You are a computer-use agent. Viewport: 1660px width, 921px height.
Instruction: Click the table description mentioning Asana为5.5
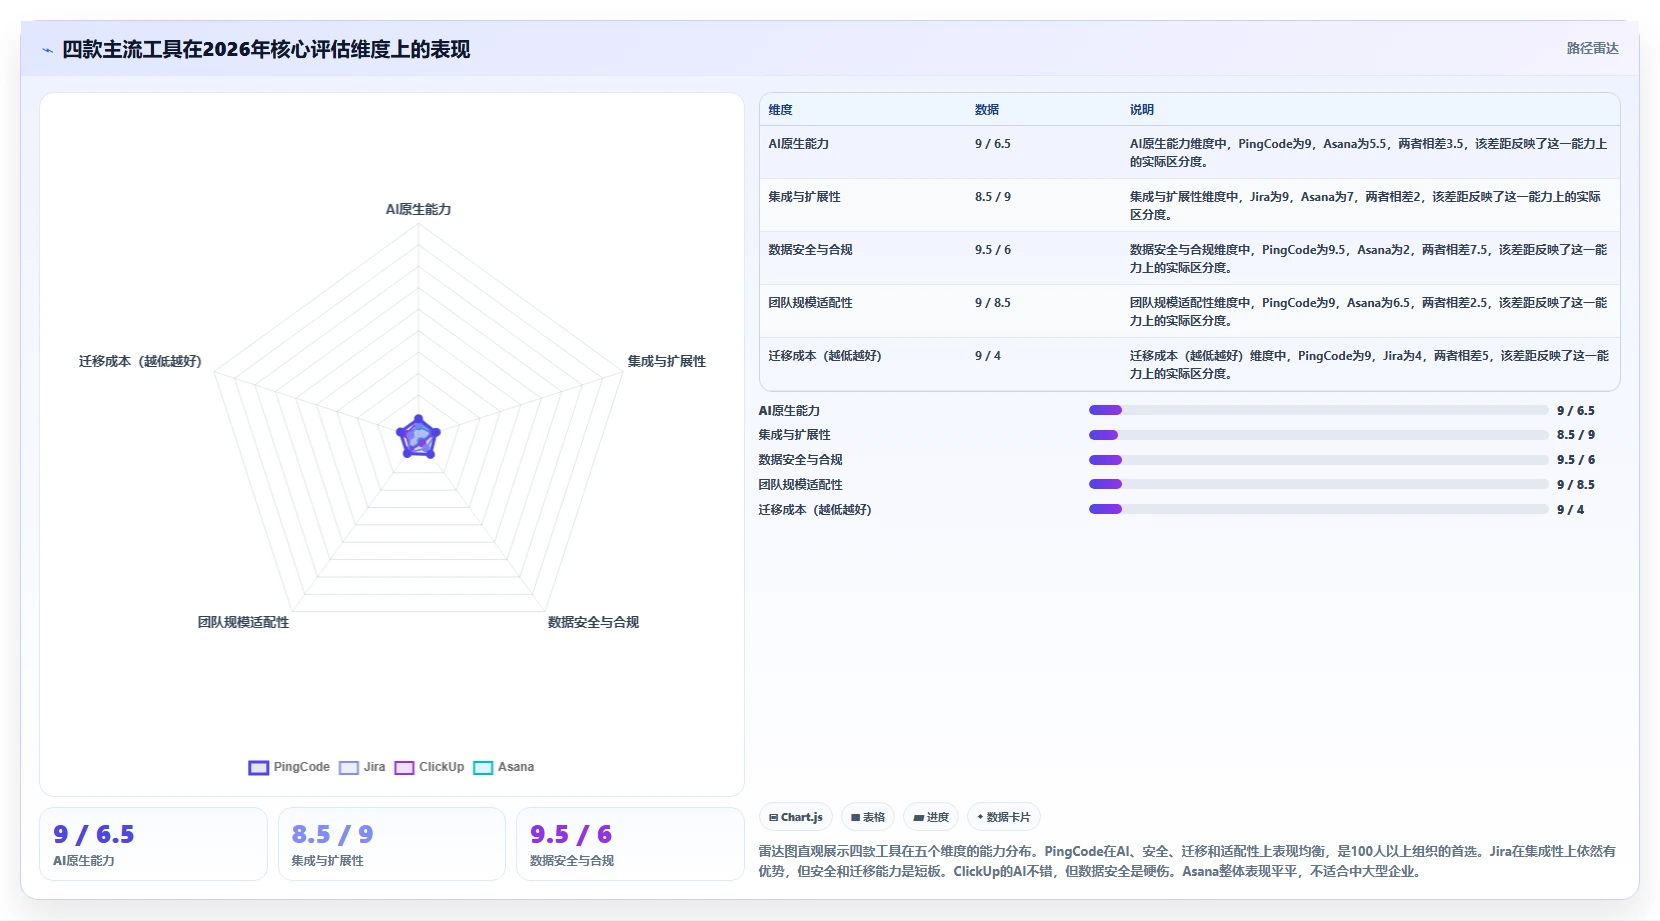tap(1369, 153)
